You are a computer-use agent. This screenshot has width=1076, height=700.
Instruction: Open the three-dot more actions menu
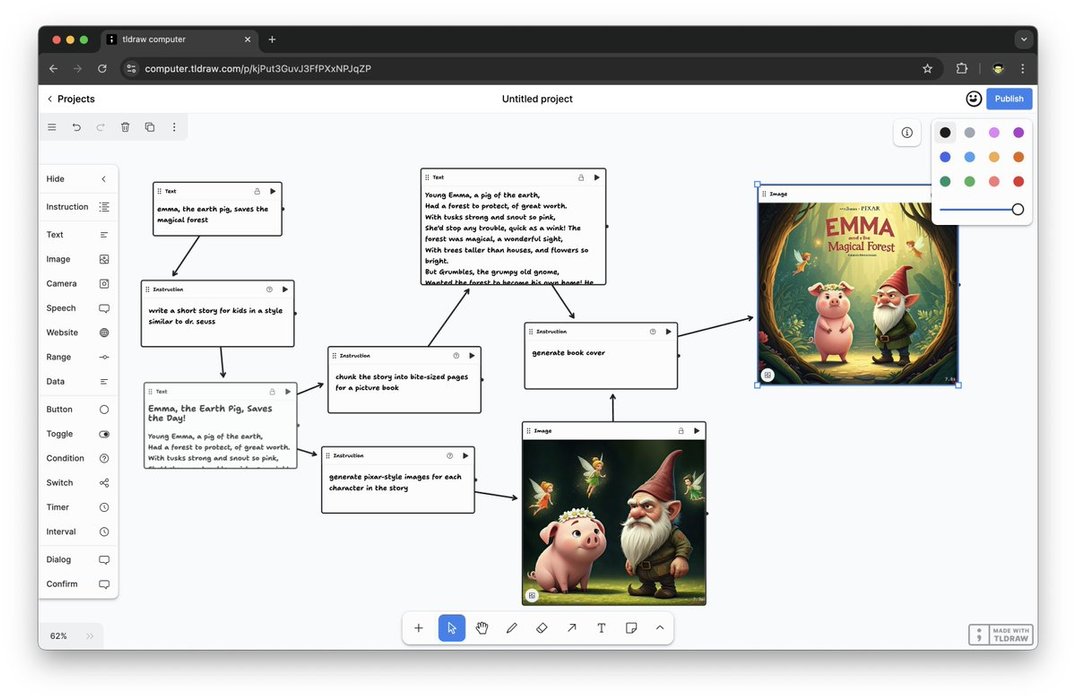click(x=174, y=127)
